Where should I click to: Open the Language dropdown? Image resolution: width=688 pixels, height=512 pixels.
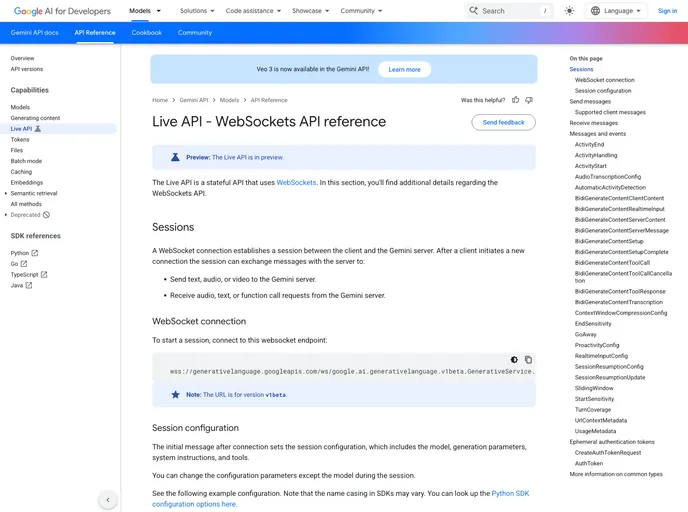[616, 11]
